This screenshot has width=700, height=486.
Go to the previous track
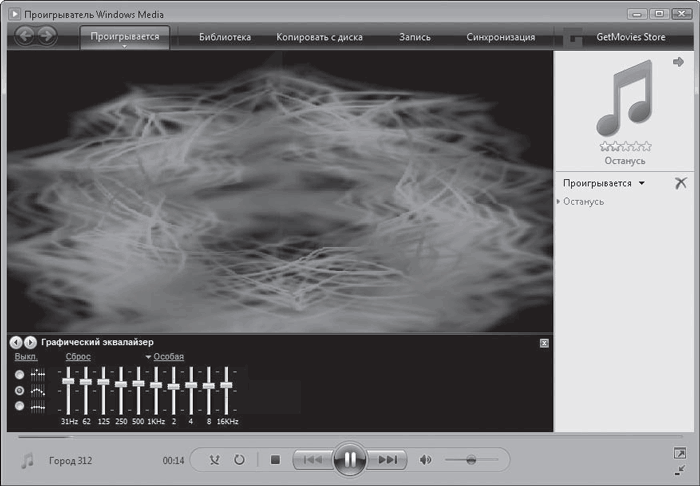[x=311, y=460]
